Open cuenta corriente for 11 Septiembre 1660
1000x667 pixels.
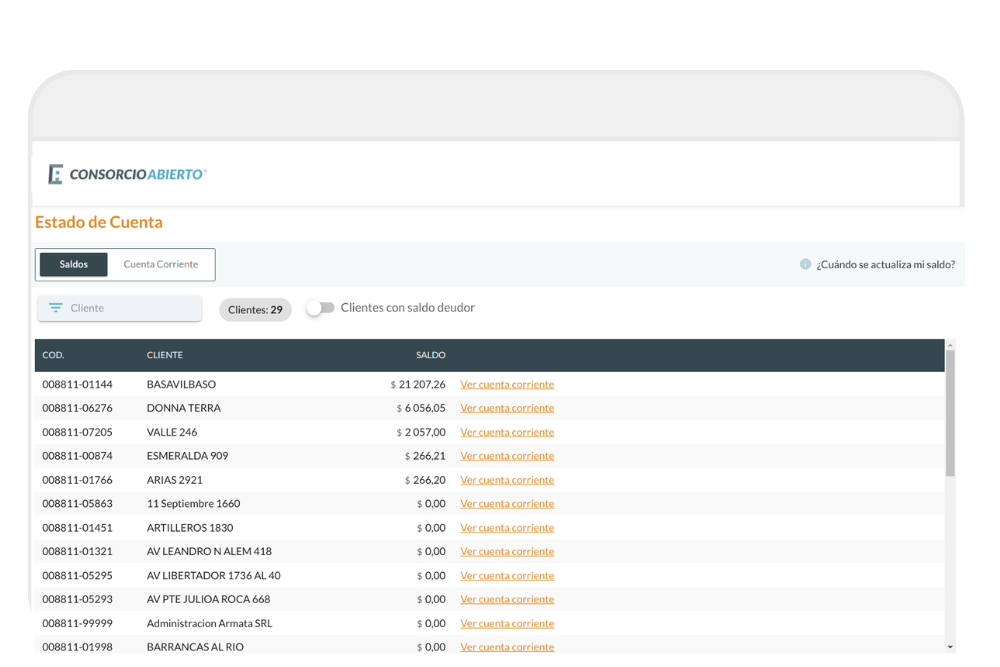506,504
